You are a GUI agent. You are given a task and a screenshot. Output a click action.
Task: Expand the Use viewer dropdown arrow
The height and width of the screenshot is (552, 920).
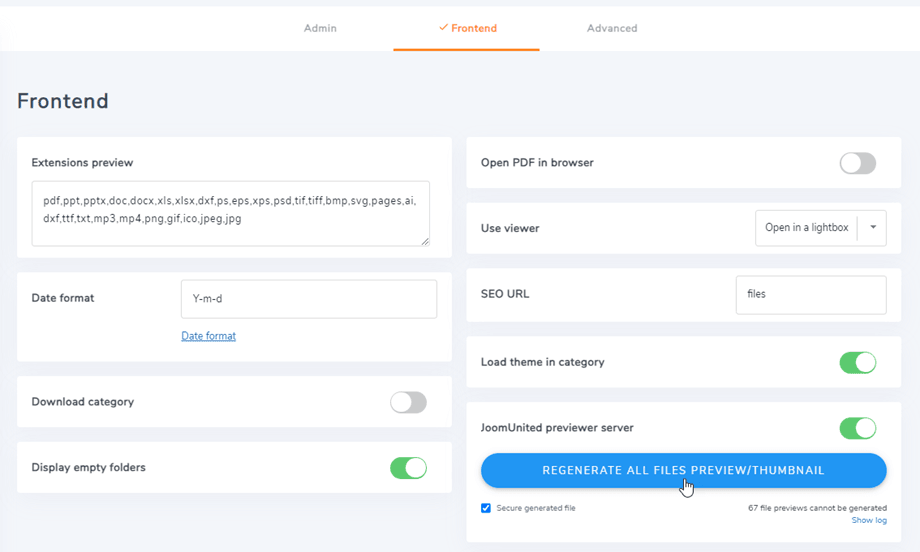click(x=872, y=228)
